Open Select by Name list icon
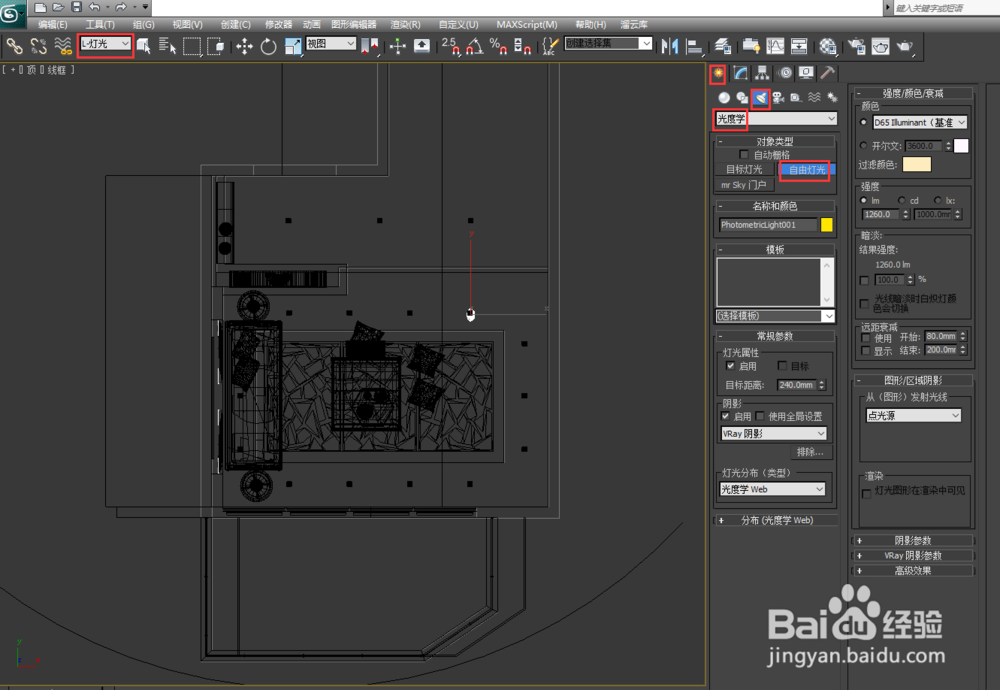This screenshot has height=690, width=1000. (167, 46)
